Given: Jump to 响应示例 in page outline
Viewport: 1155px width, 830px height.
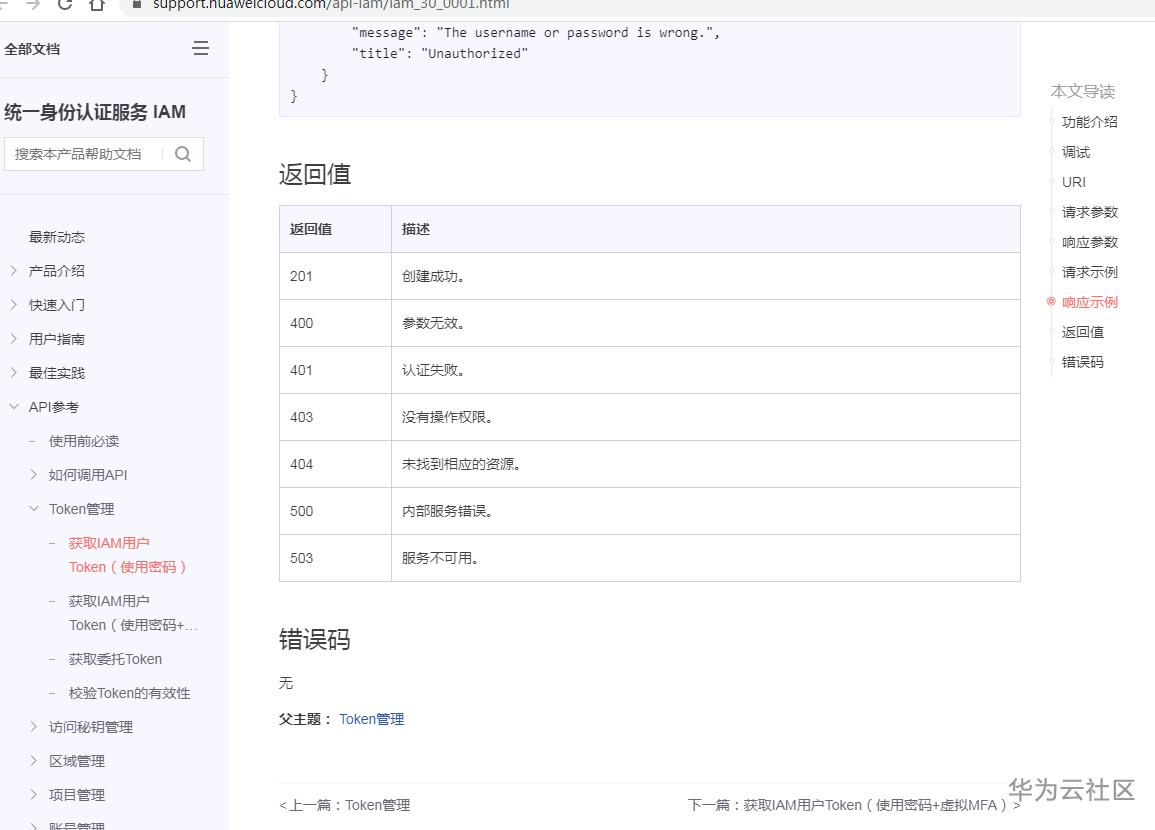Looking at the screenshot, I should pos(1089,302).
